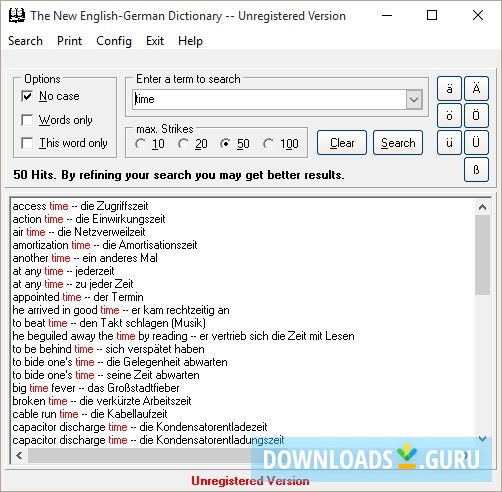This screenshot has width=502, height=492.
Task: Click results scrollbar up arrow
Action: point(482,207)
